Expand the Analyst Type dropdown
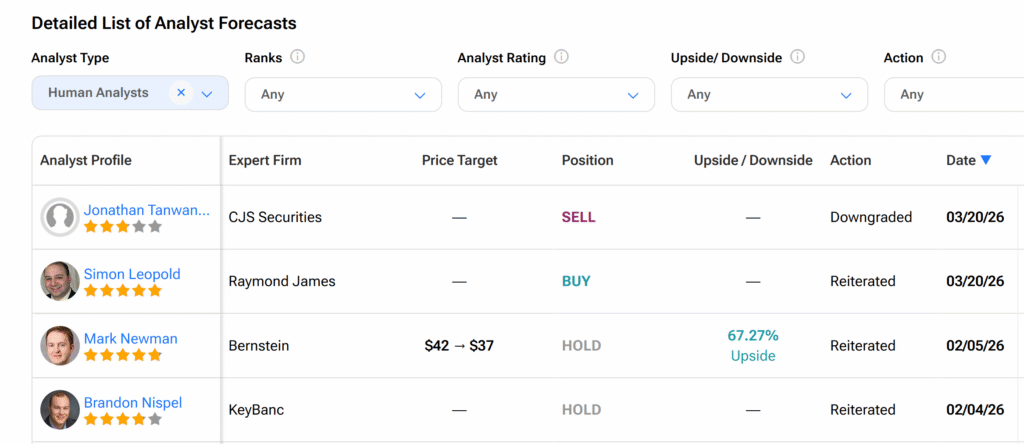Image resolution: width=1024 pixels, height=444 pixels. point(207,94)
